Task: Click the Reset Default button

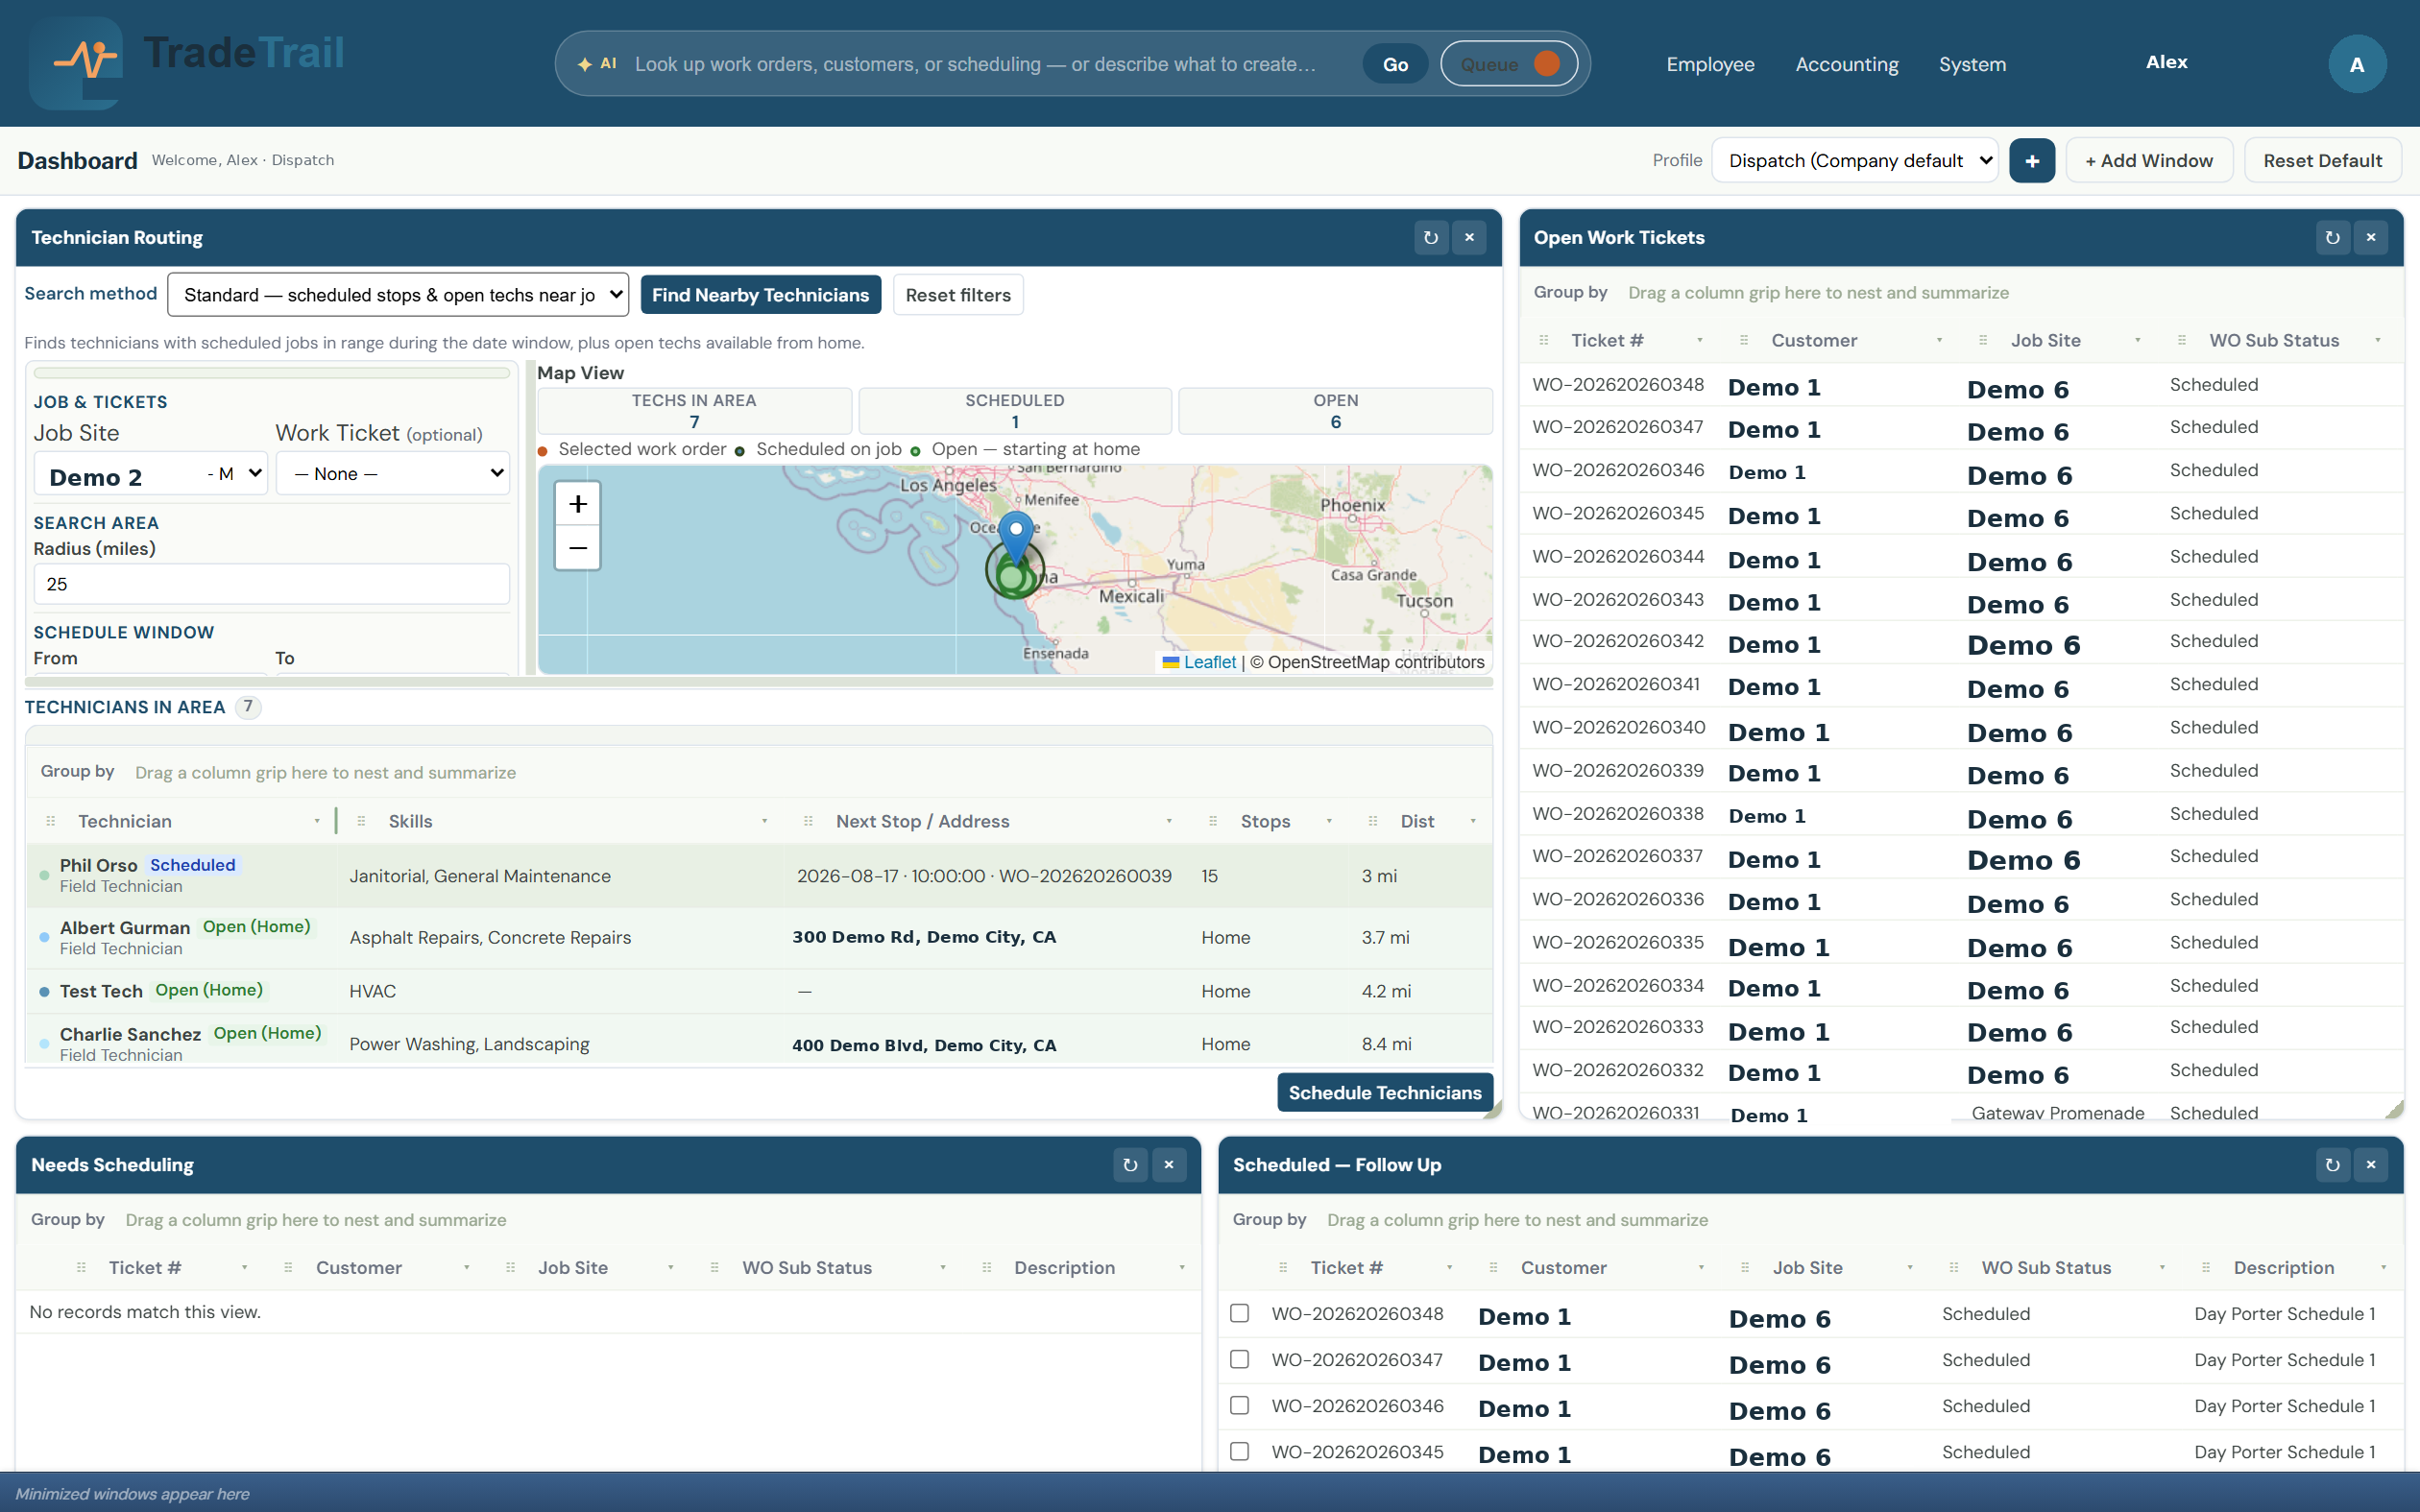Action: tap(2322, 160)
